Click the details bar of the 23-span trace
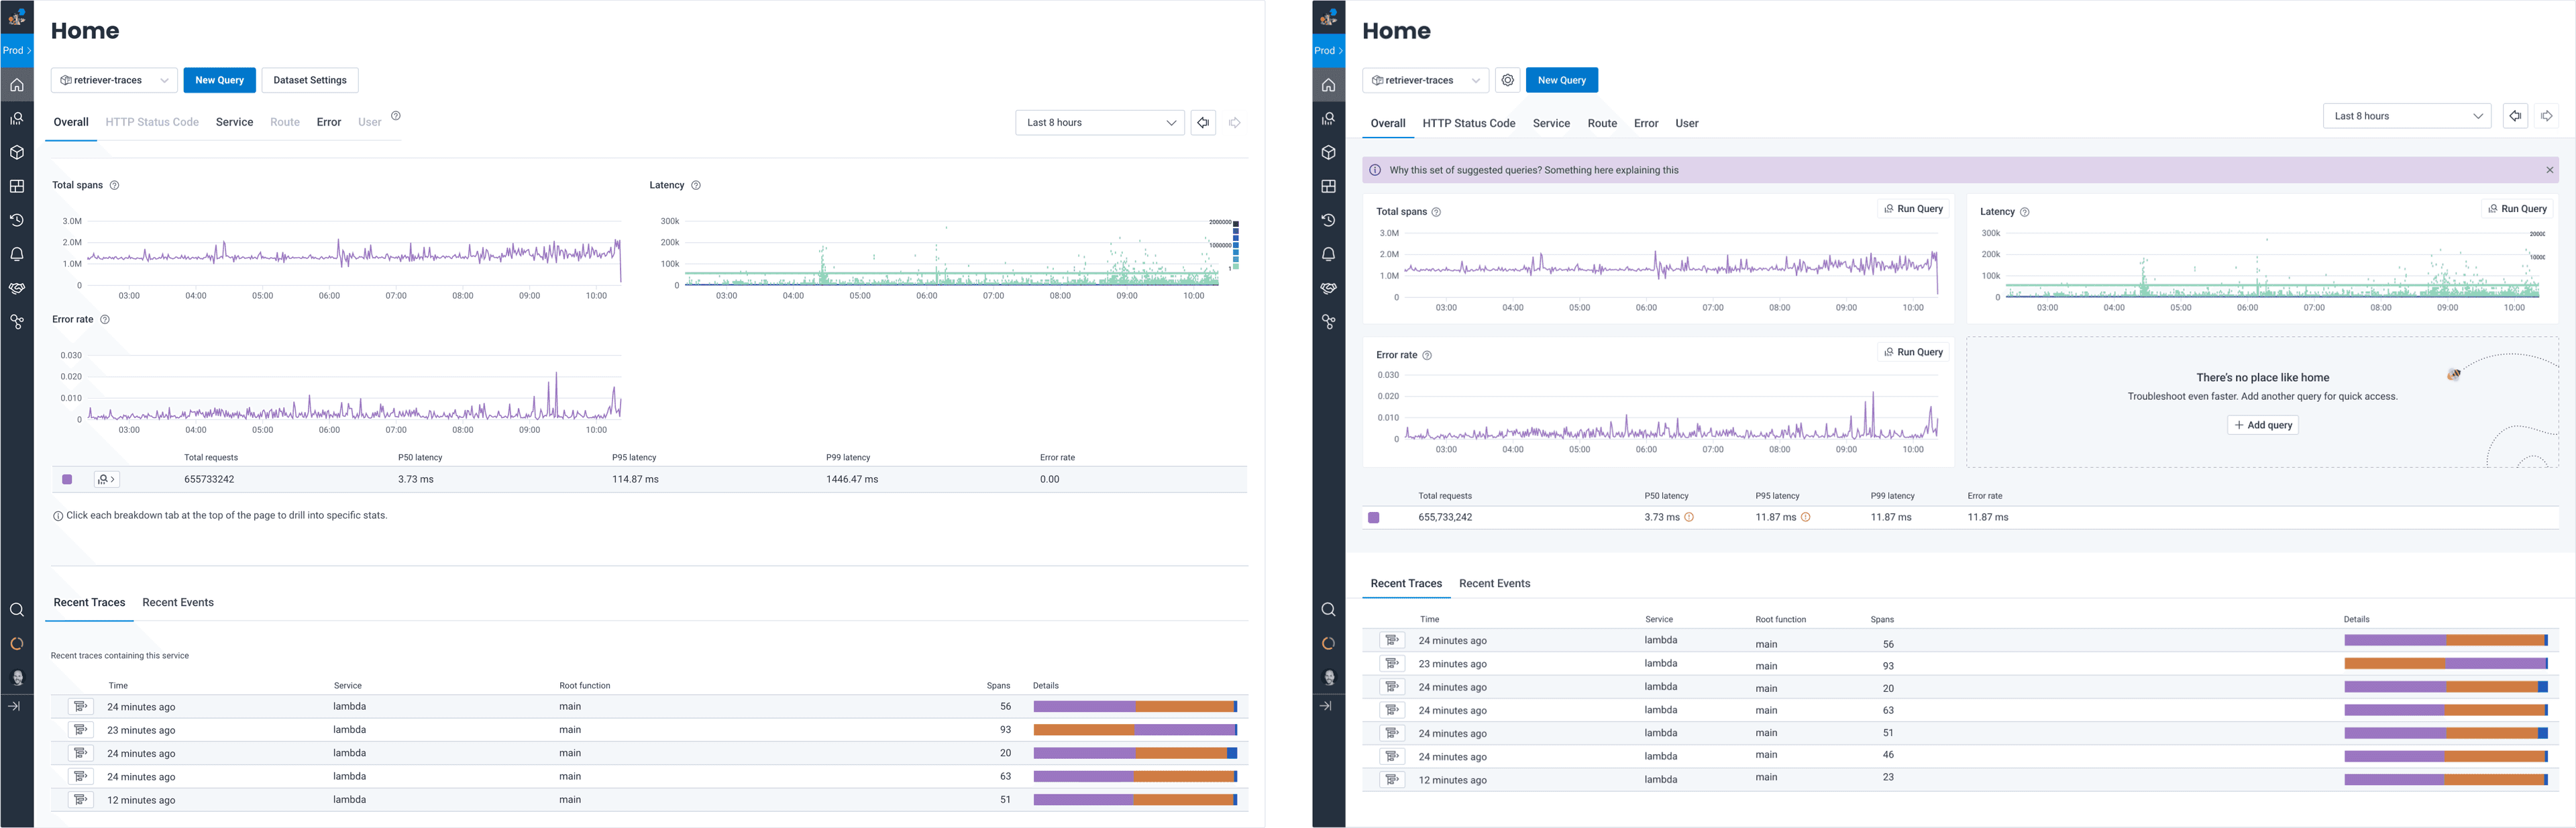The width and height of the screenshot is (2576, 828). [2445, 779]
